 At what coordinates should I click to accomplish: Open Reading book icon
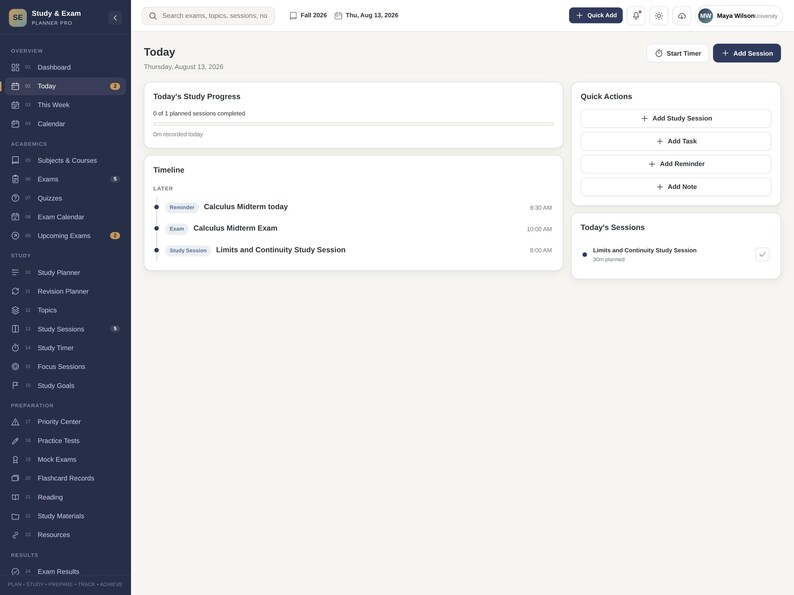pos(15,497)
